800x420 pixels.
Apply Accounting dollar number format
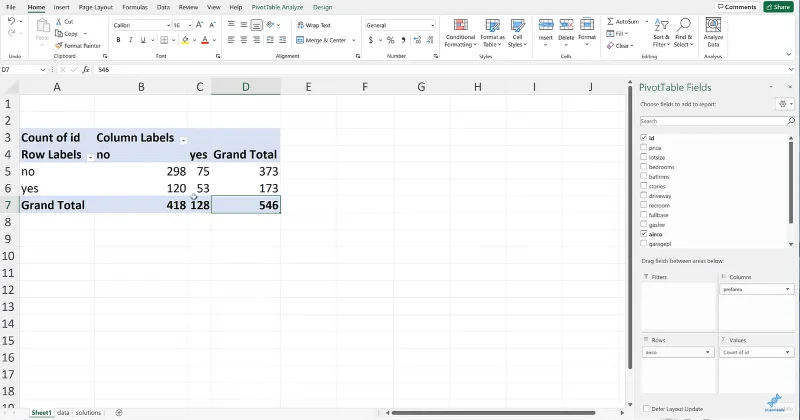371,40
